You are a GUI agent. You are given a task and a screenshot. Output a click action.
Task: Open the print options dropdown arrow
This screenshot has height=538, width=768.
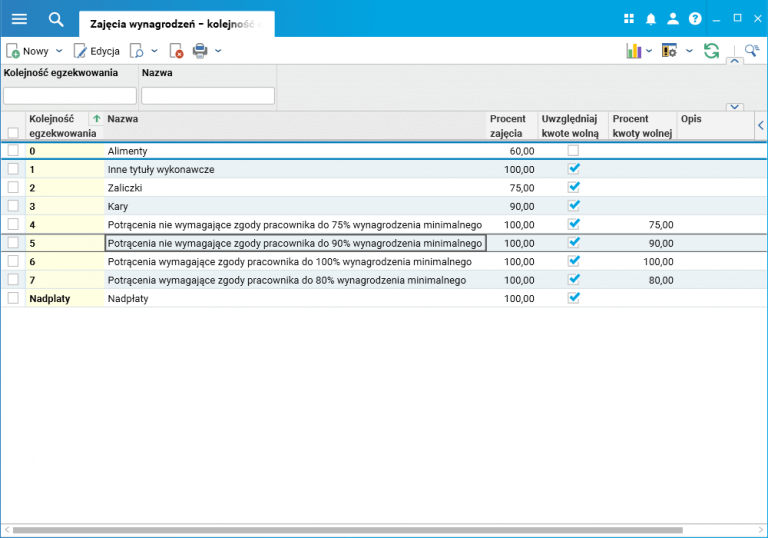click(218, 51)
